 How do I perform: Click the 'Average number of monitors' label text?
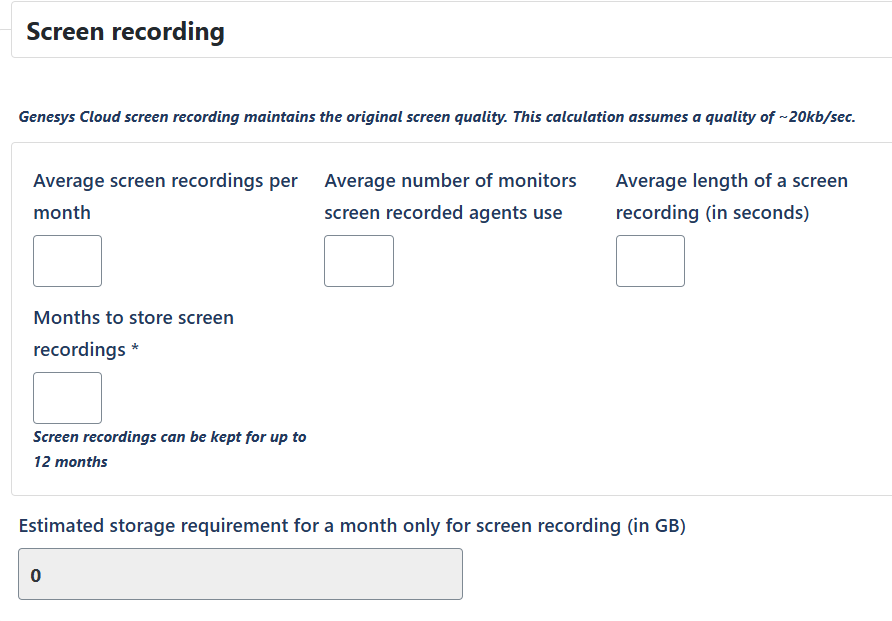(450, 181)
